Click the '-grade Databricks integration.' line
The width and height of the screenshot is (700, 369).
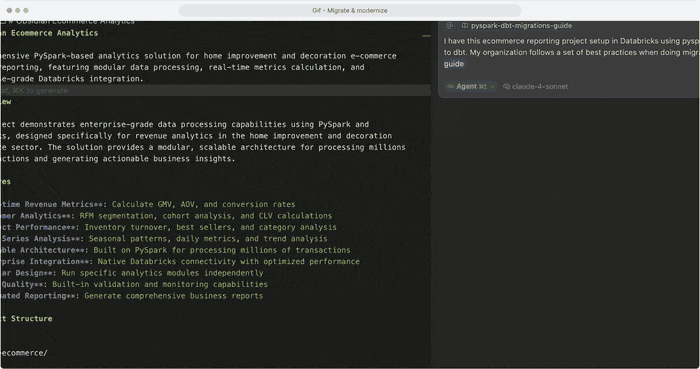click(72, 79)
